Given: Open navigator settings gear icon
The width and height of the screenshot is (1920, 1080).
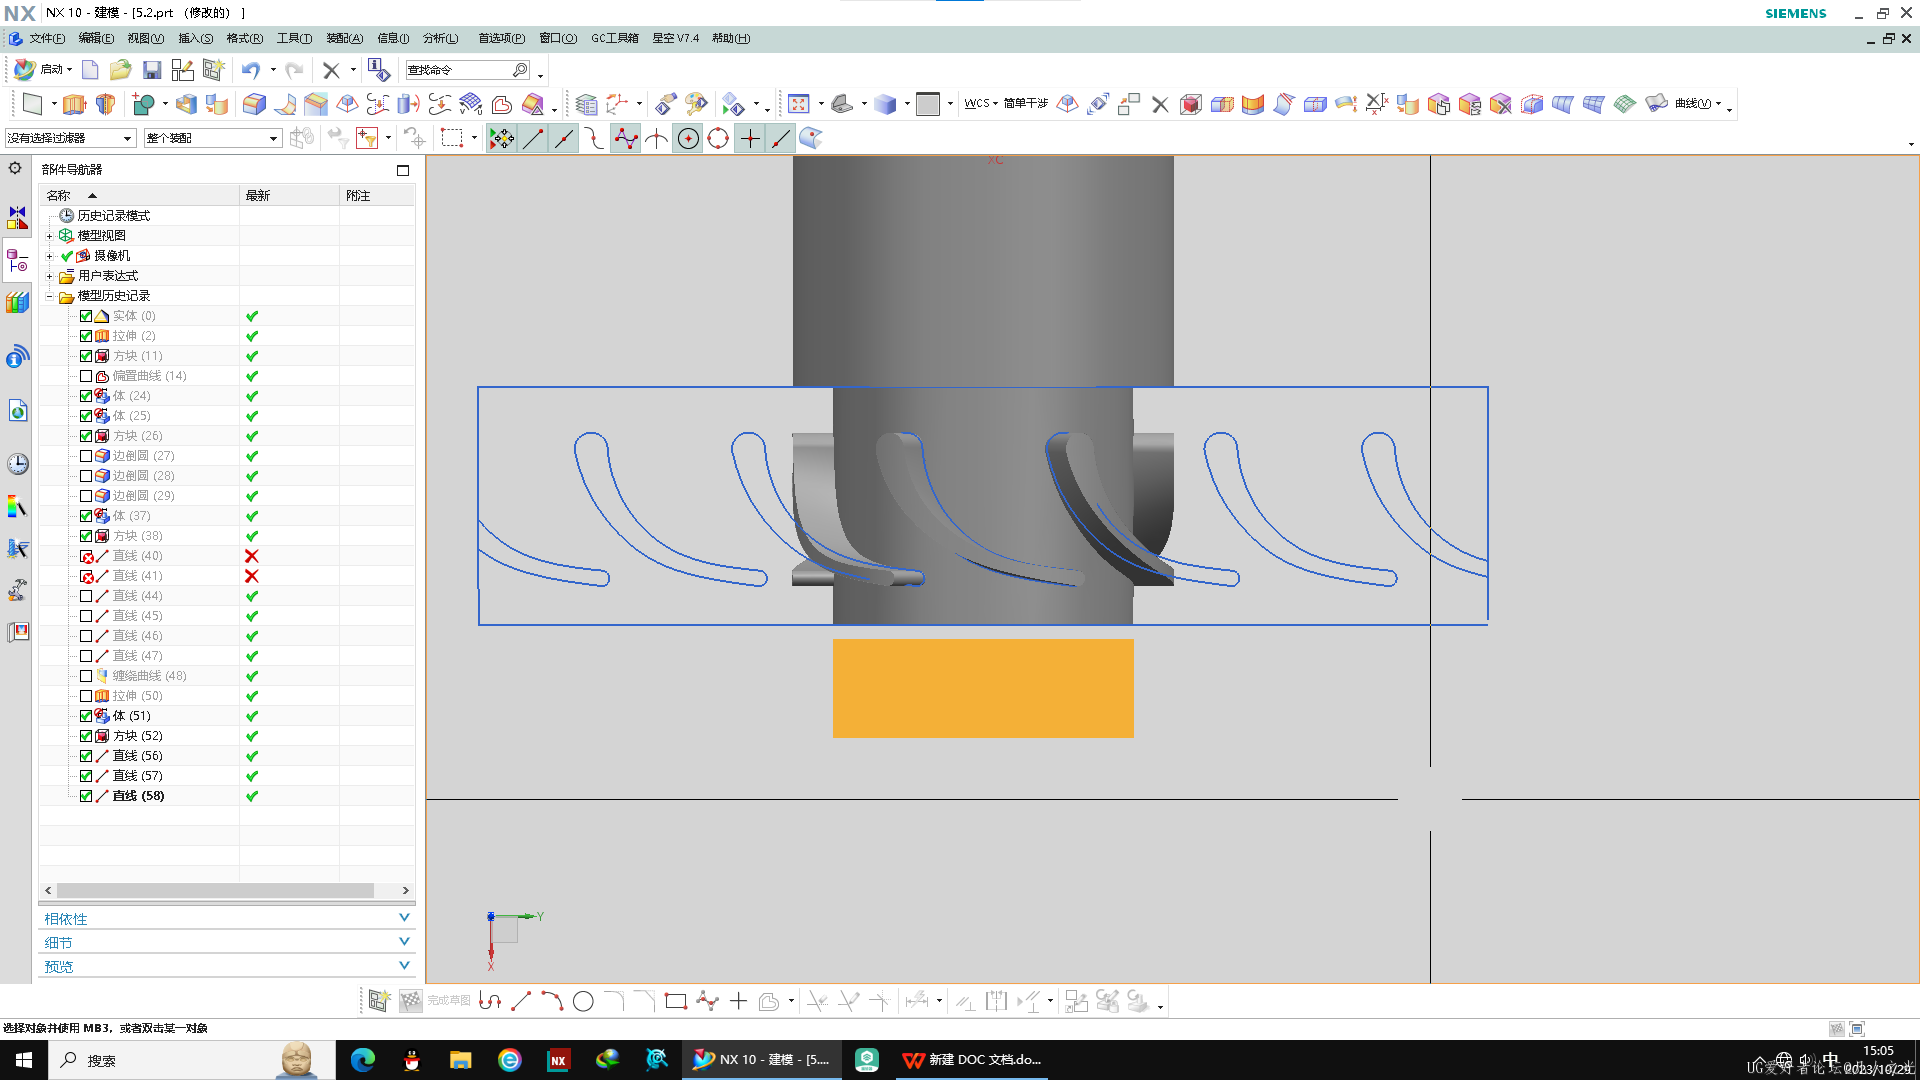Looking at the screenshot, I should [x=15, y=168].
